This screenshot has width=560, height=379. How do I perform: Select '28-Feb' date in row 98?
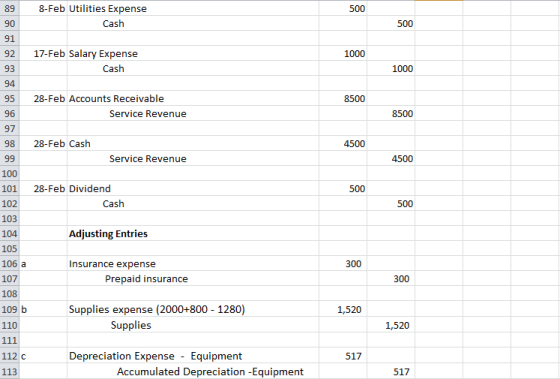click(43, 143)
